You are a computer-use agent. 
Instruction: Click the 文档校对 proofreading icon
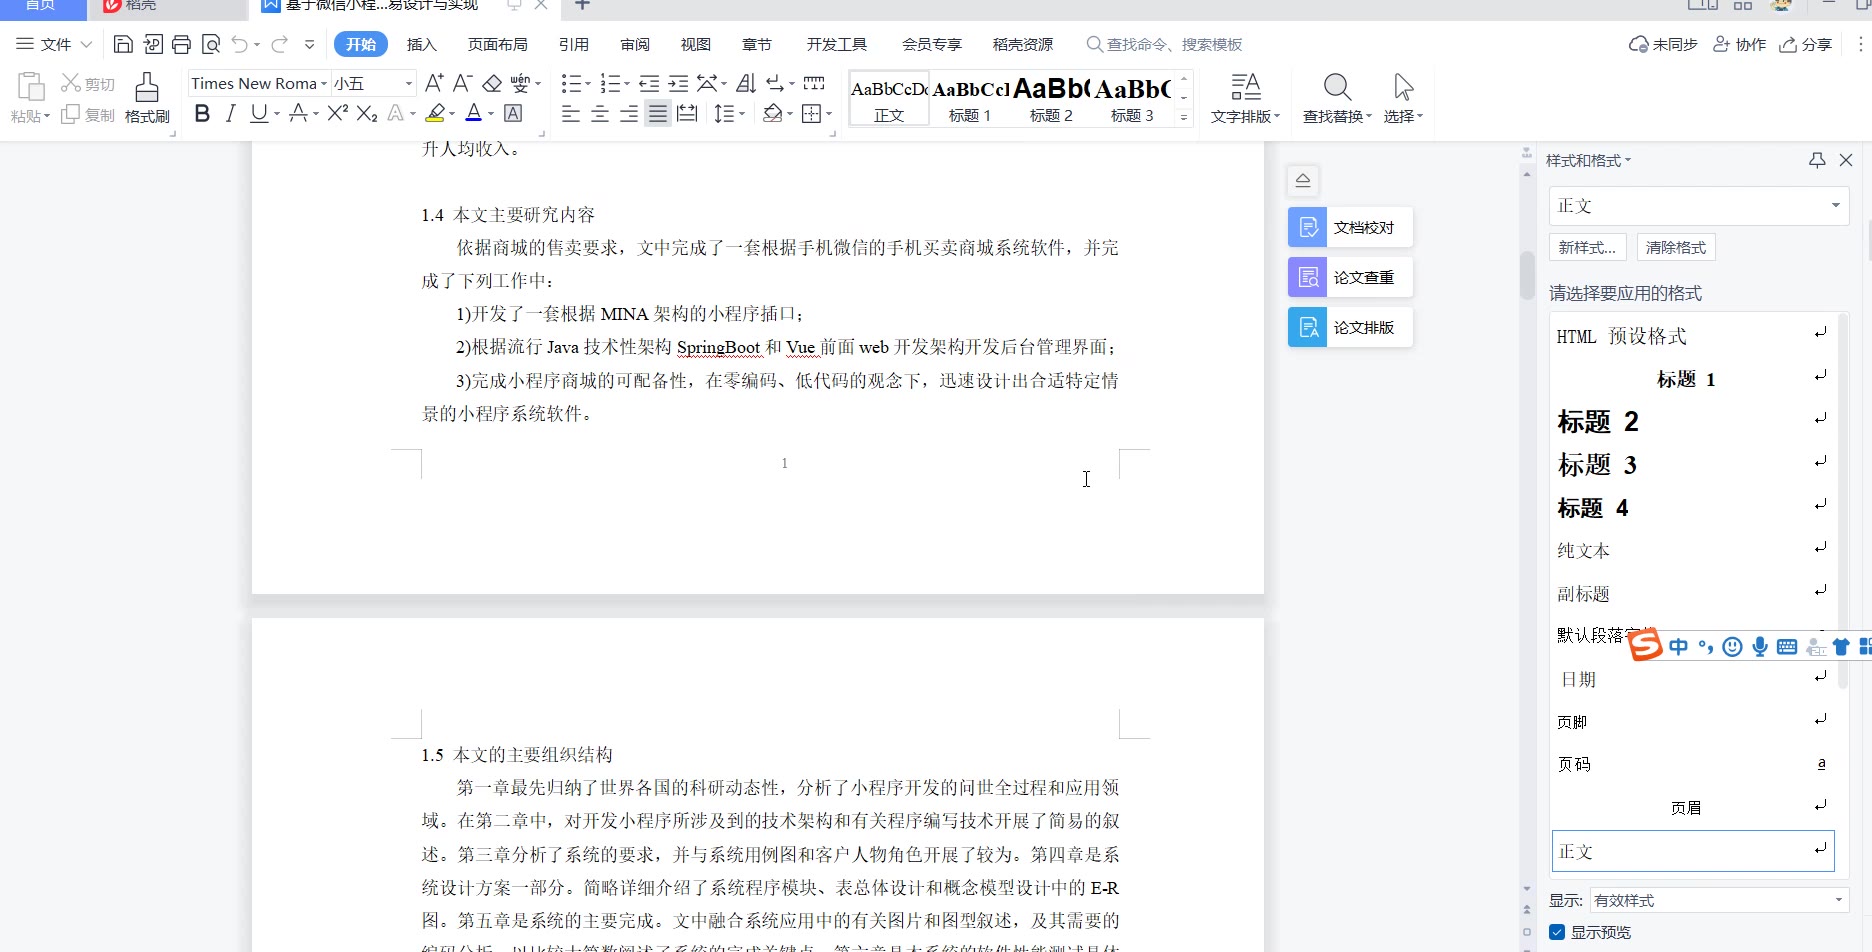1308,228
